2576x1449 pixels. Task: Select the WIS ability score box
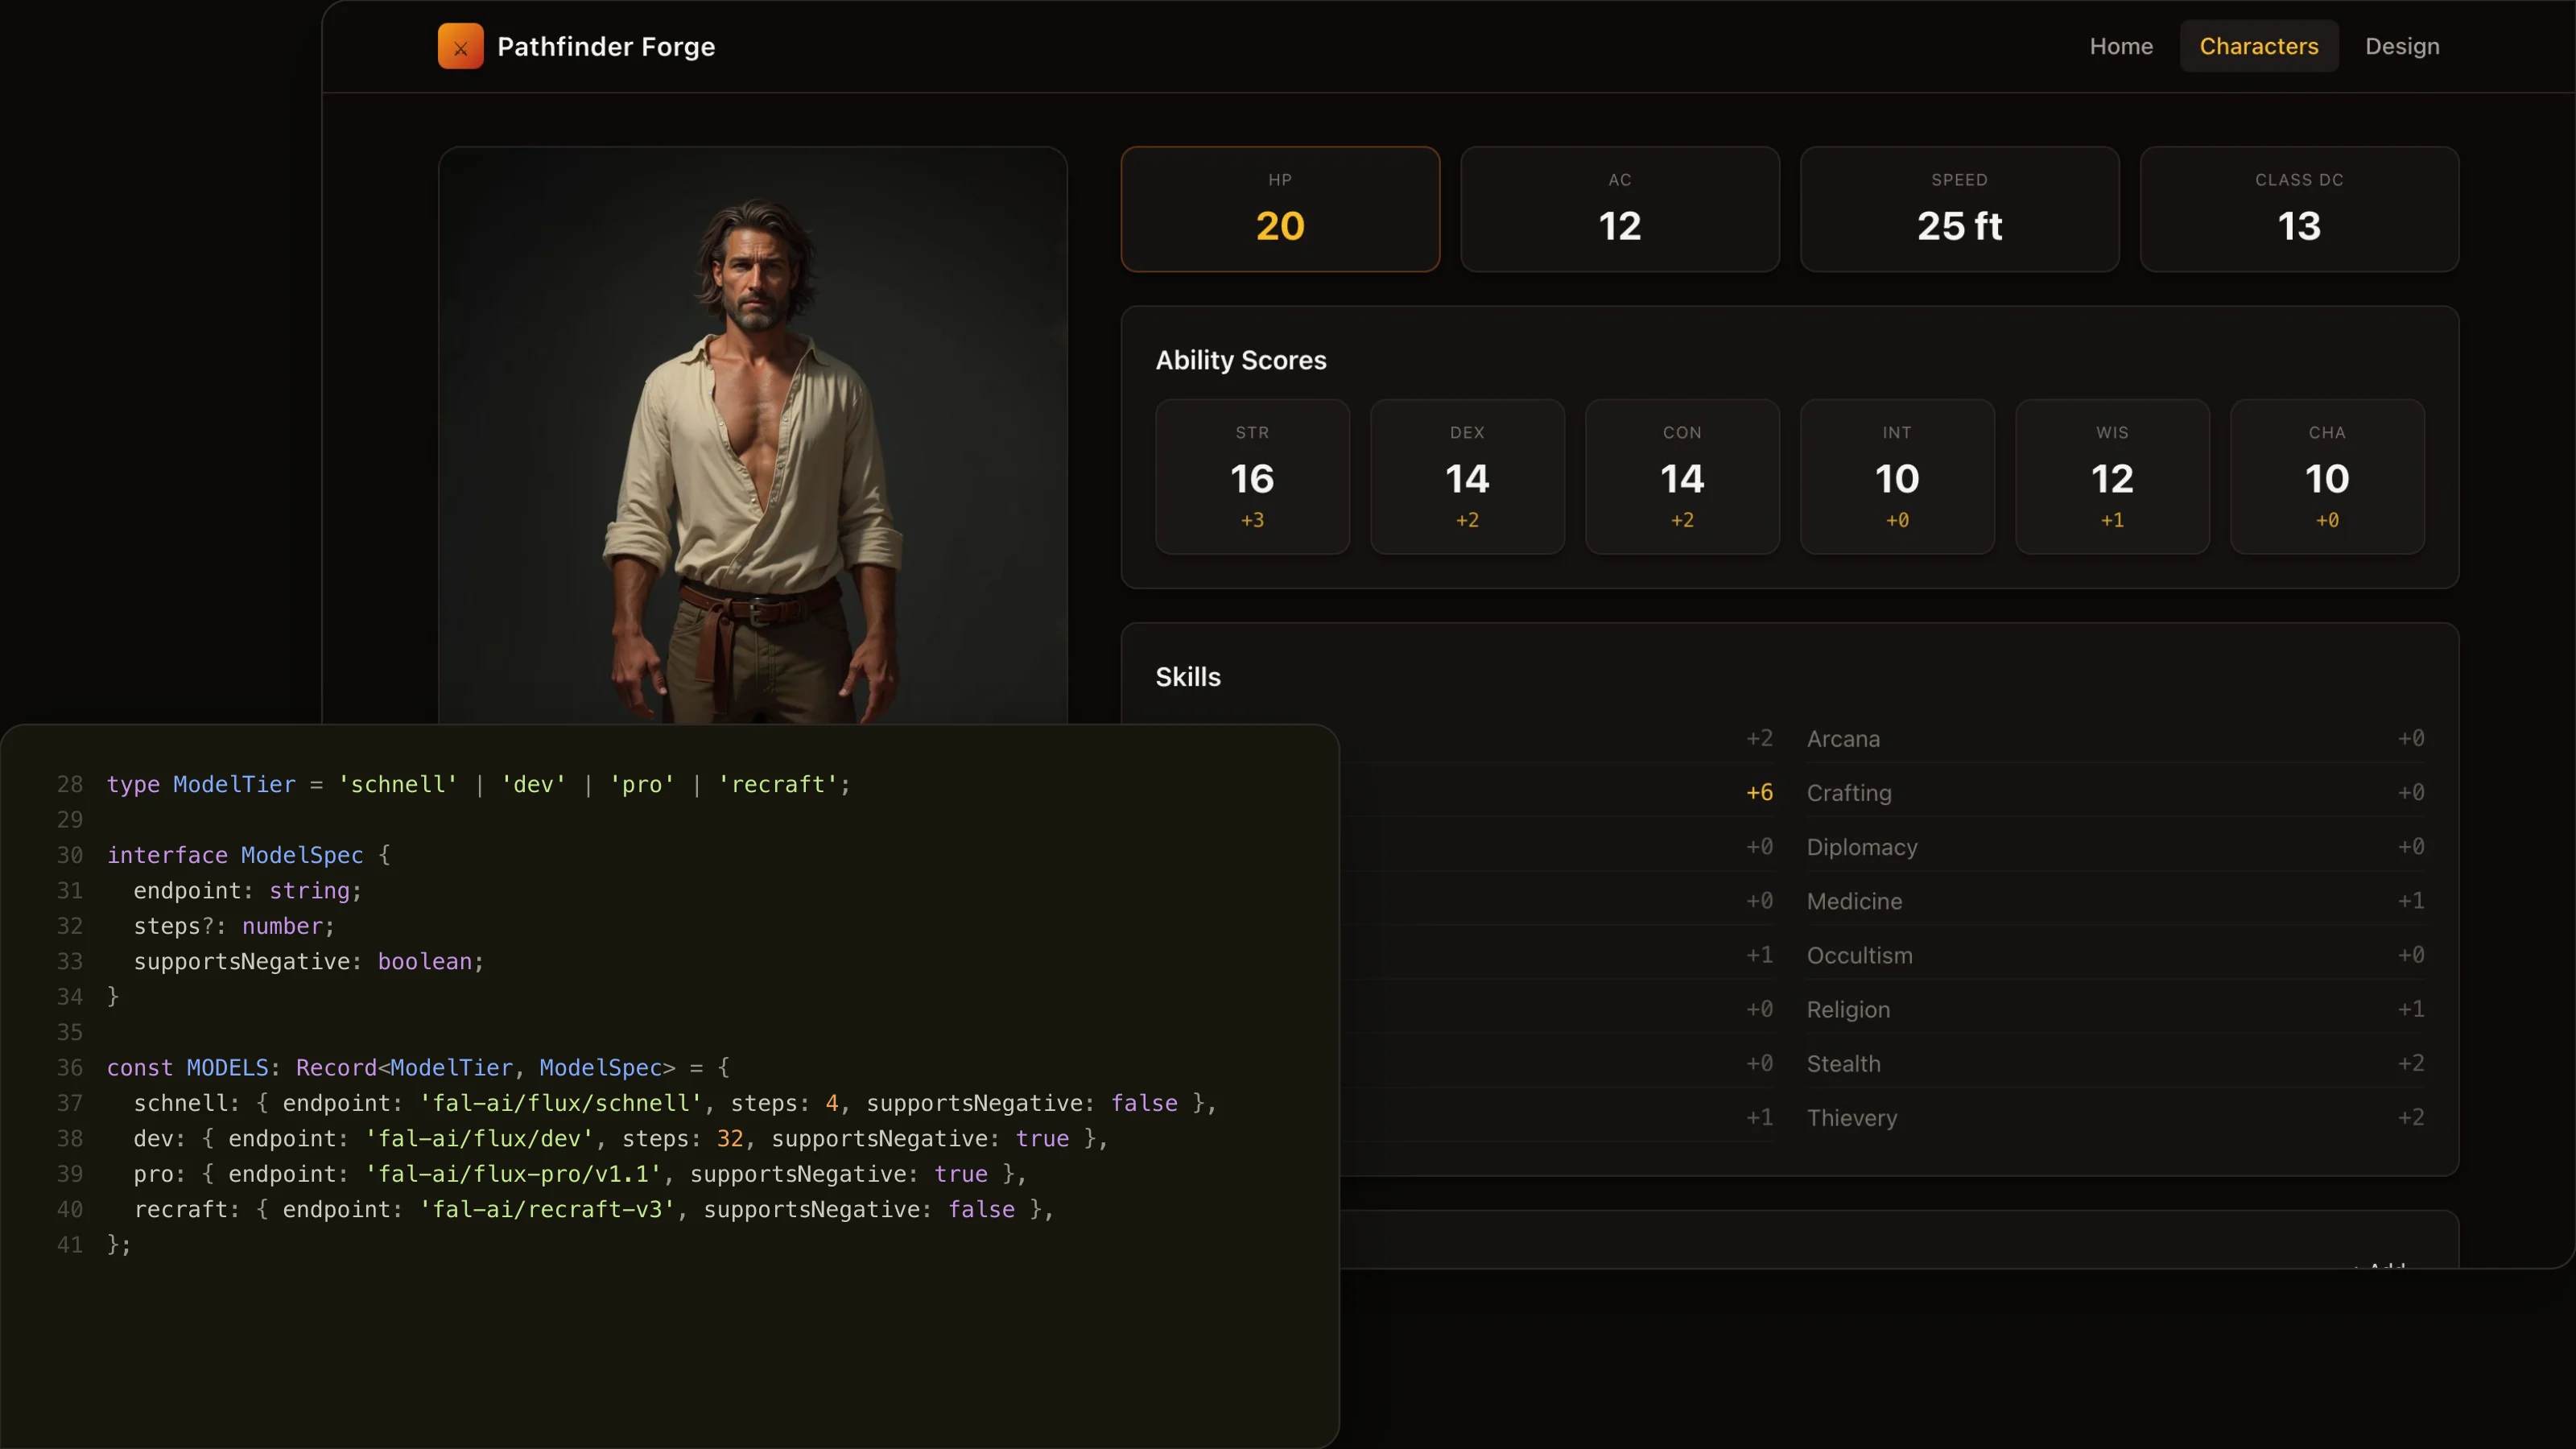[2112, 477]
